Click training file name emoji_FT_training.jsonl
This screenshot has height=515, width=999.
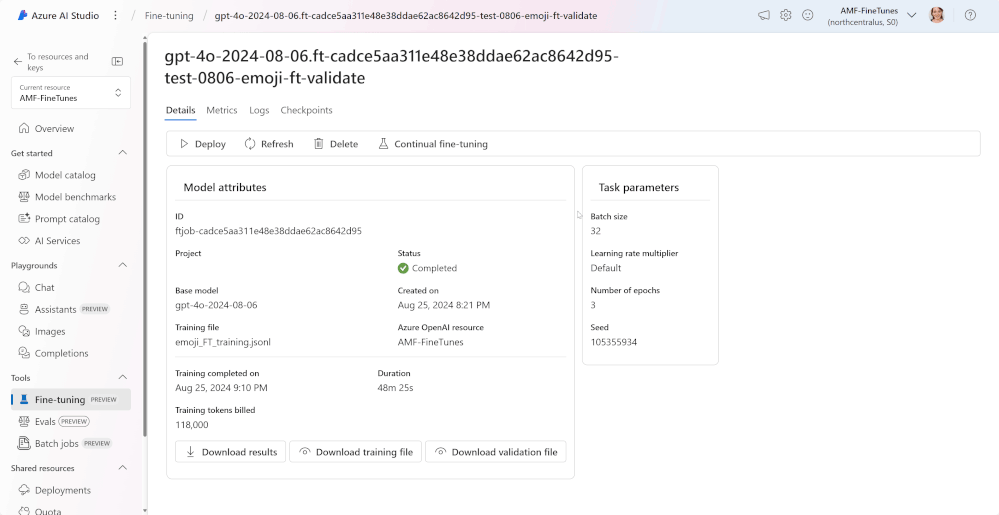pyautogui.click(x=223, y=342)
